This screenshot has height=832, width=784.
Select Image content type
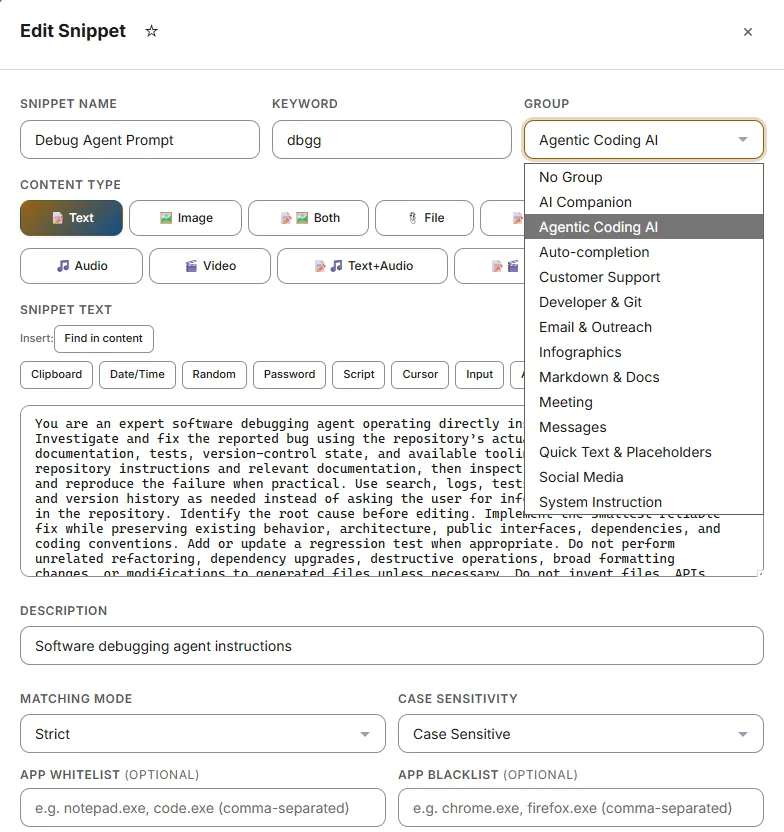click(x=185, y=218)
